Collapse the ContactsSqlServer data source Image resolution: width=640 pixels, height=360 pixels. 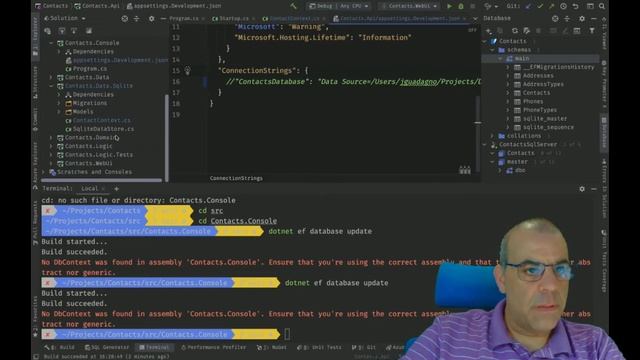click(x=484, y=144)
